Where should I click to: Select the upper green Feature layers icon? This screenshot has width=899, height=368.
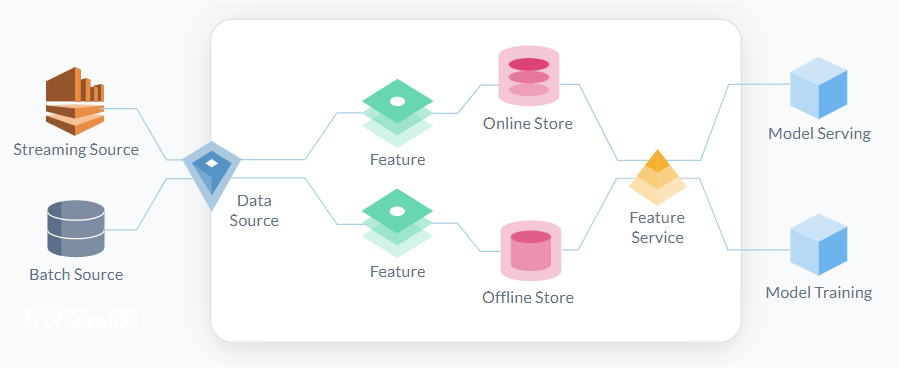tap(397, 114)
